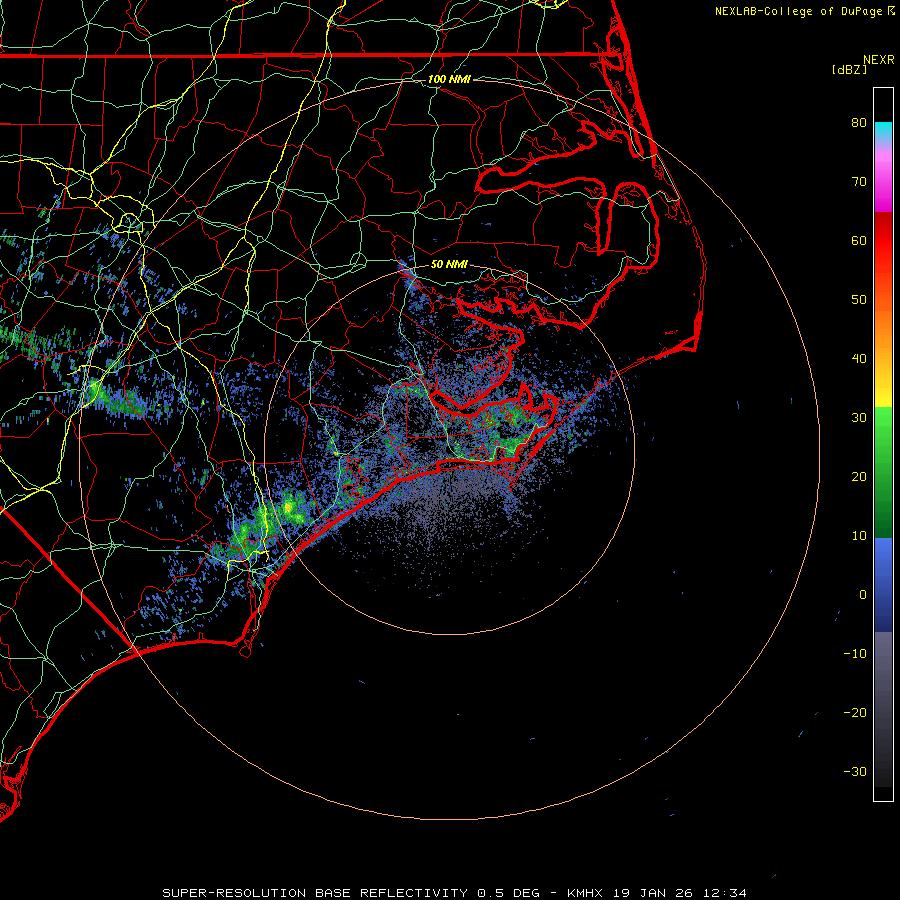This screenshot has width=900, height=900.
Task: Click the [dBZ] unit label
Action: click(x=849, y=69)
